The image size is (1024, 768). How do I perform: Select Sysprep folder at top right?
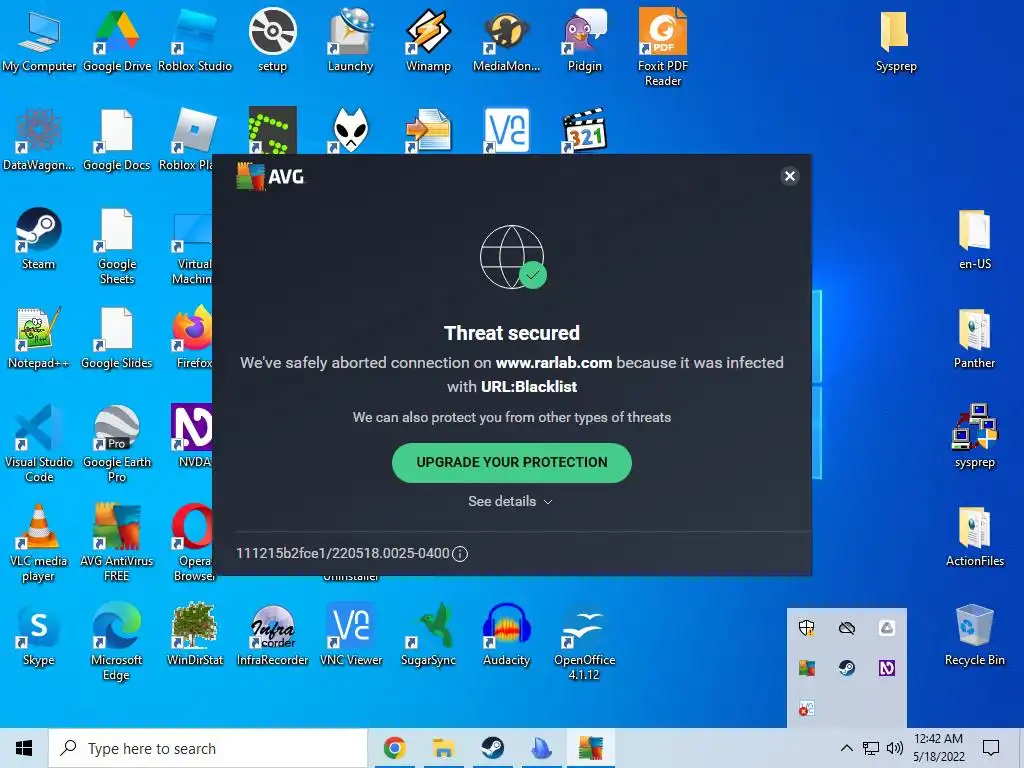896,41
